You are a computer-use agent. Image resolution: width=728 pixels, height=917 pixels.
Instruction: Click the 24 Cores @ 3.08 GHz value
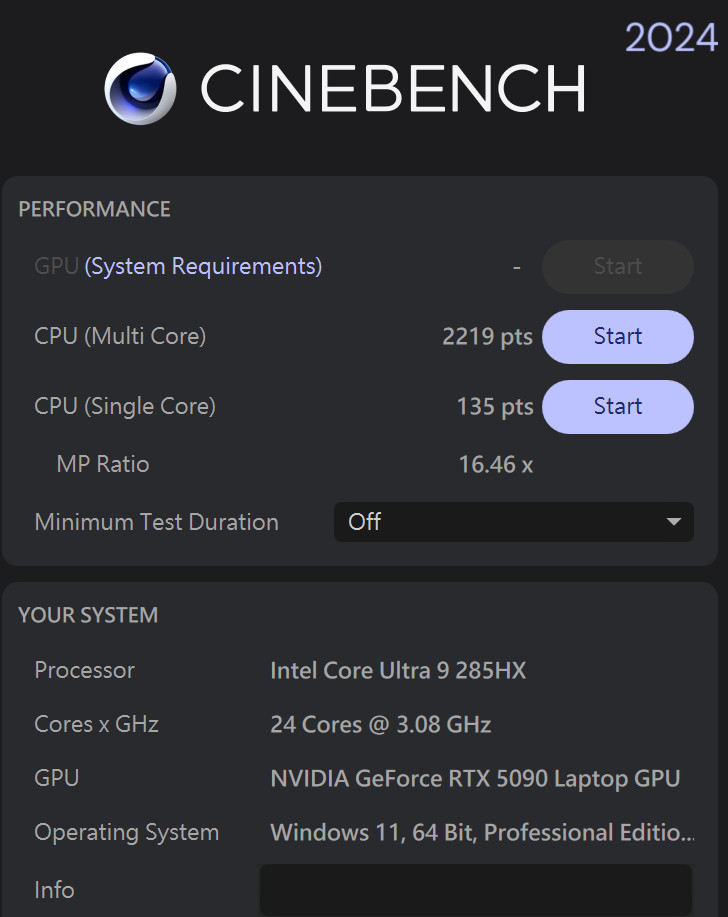pos(381,725)
